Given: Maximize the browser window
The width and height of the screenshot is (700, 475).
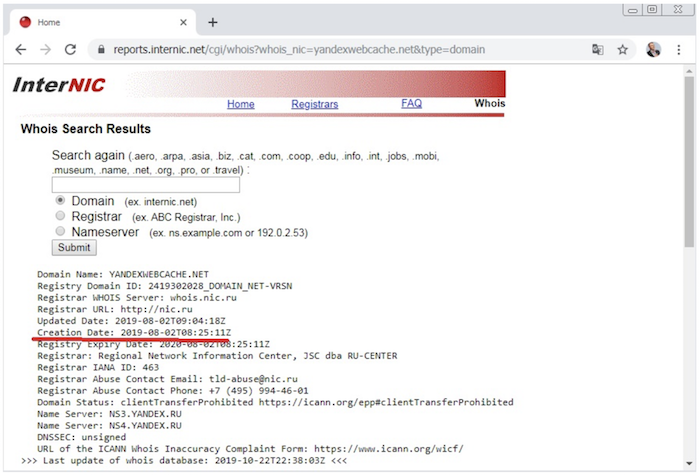Looking at the screenshot, I should (x=652, y=9).
